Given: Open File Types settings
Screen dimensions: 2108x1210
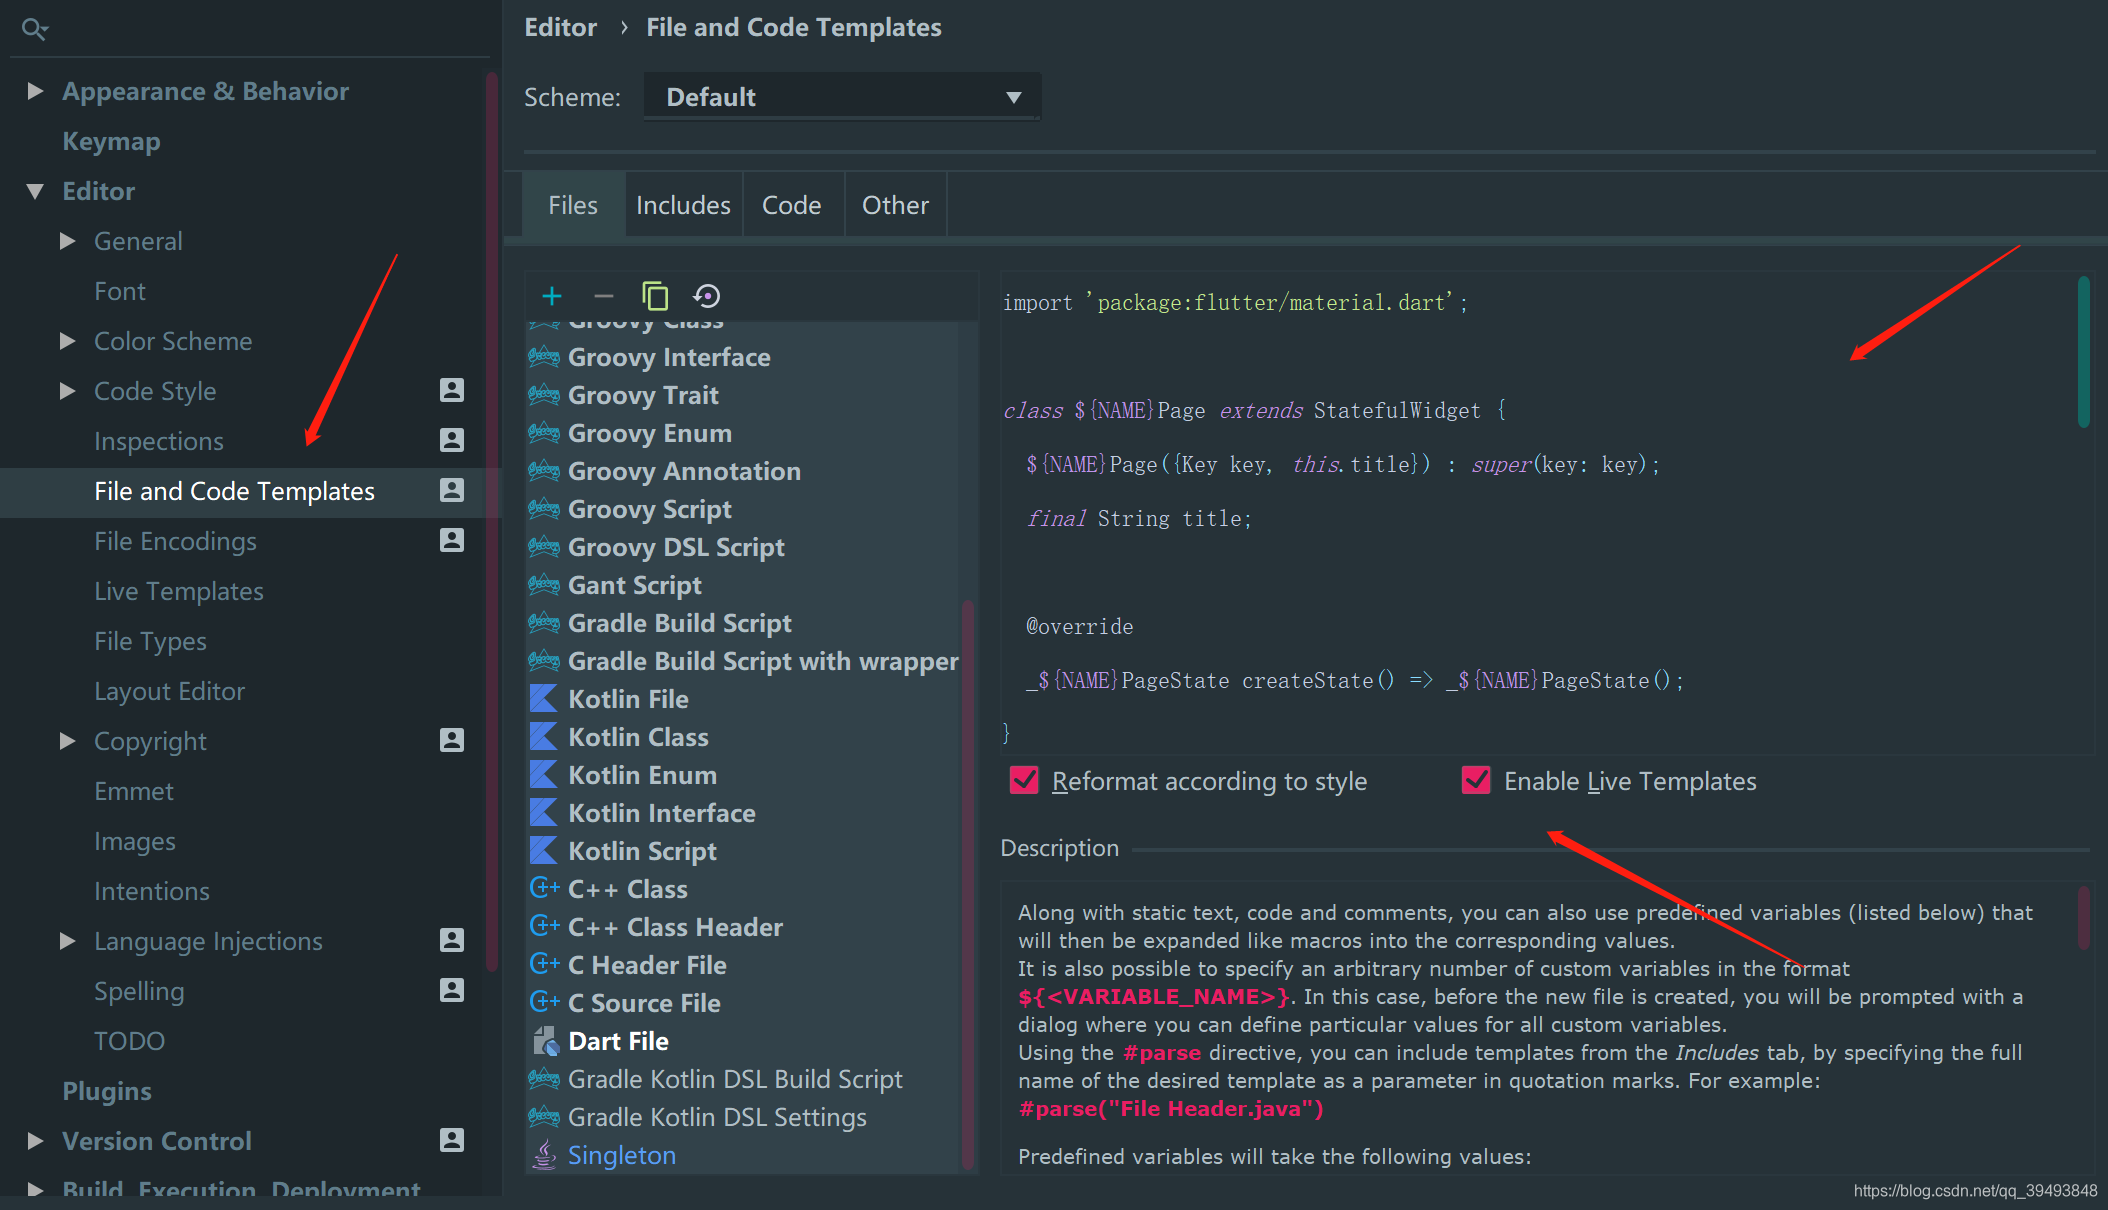Looking at the screenshot, I should click(x=150, y=641).
